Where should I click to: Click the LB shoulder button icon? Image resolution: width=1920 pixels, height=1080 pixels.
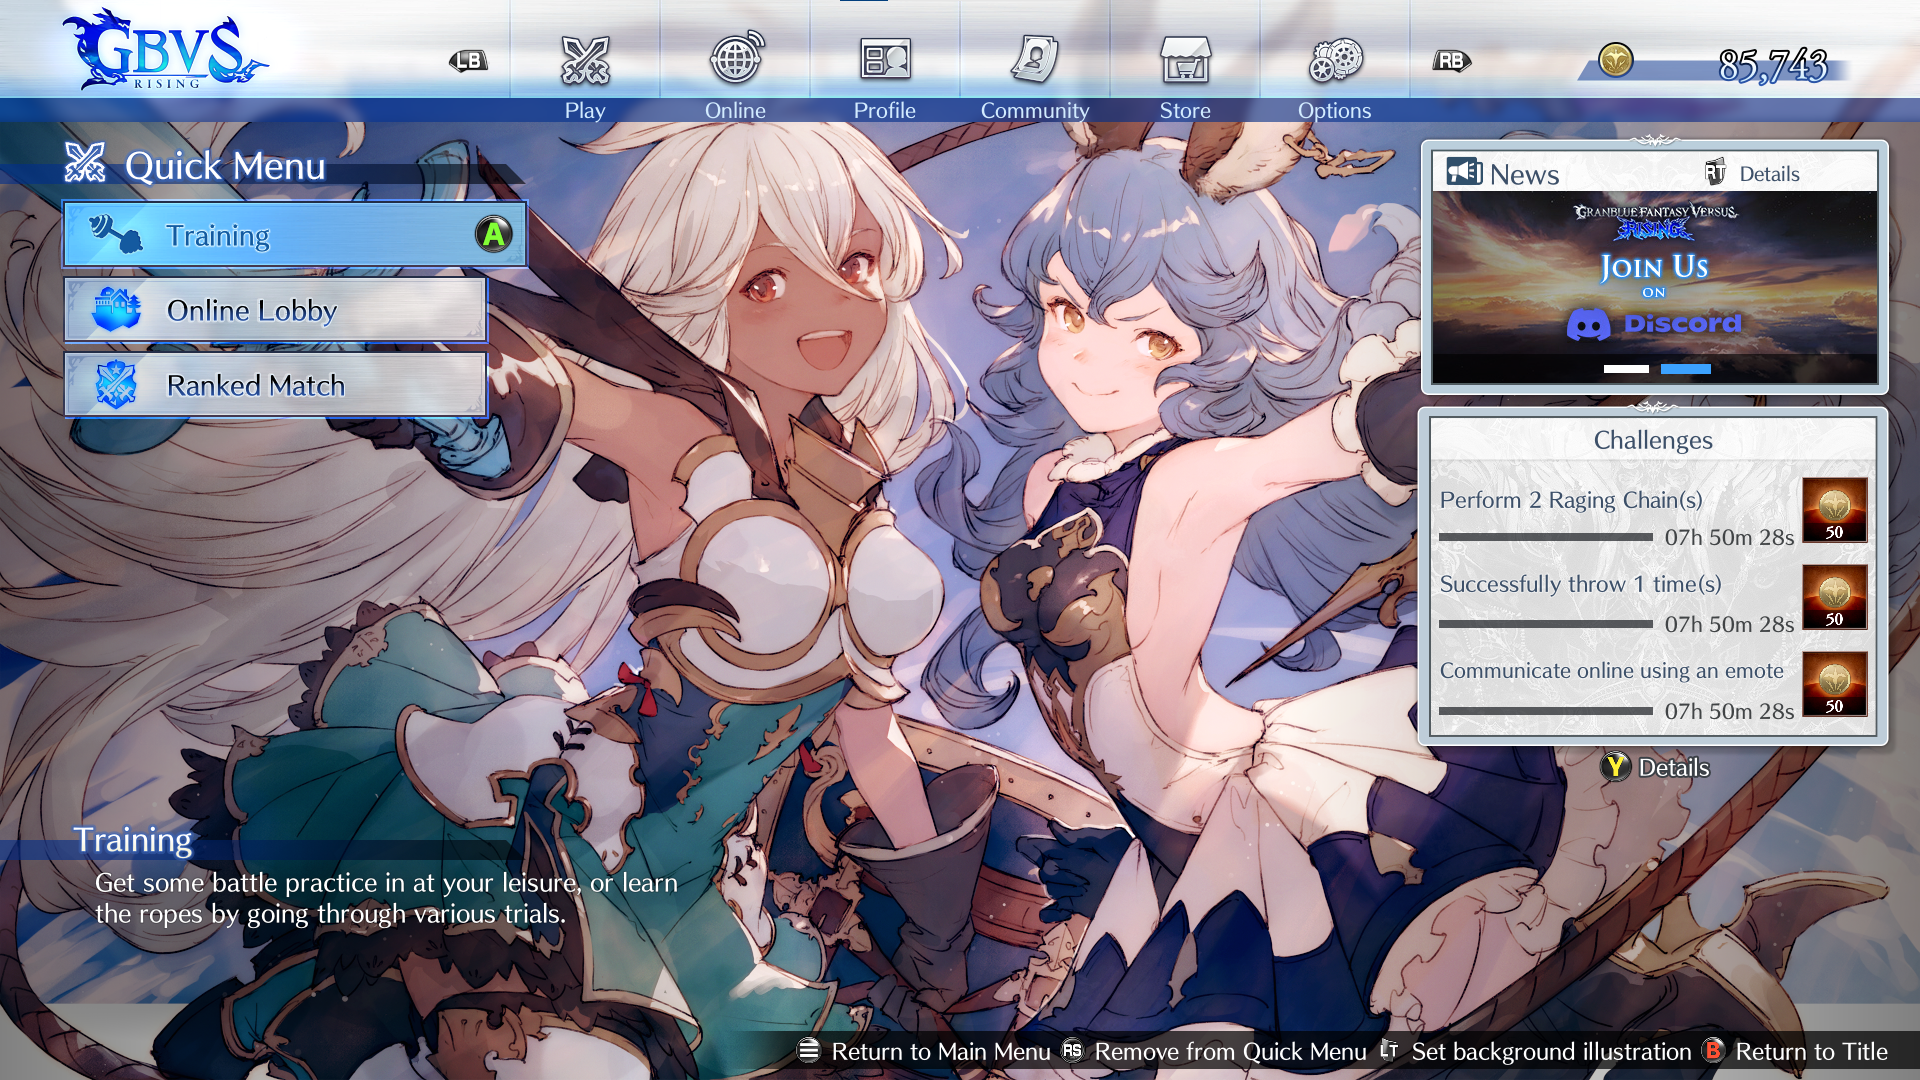pos(468,61)
